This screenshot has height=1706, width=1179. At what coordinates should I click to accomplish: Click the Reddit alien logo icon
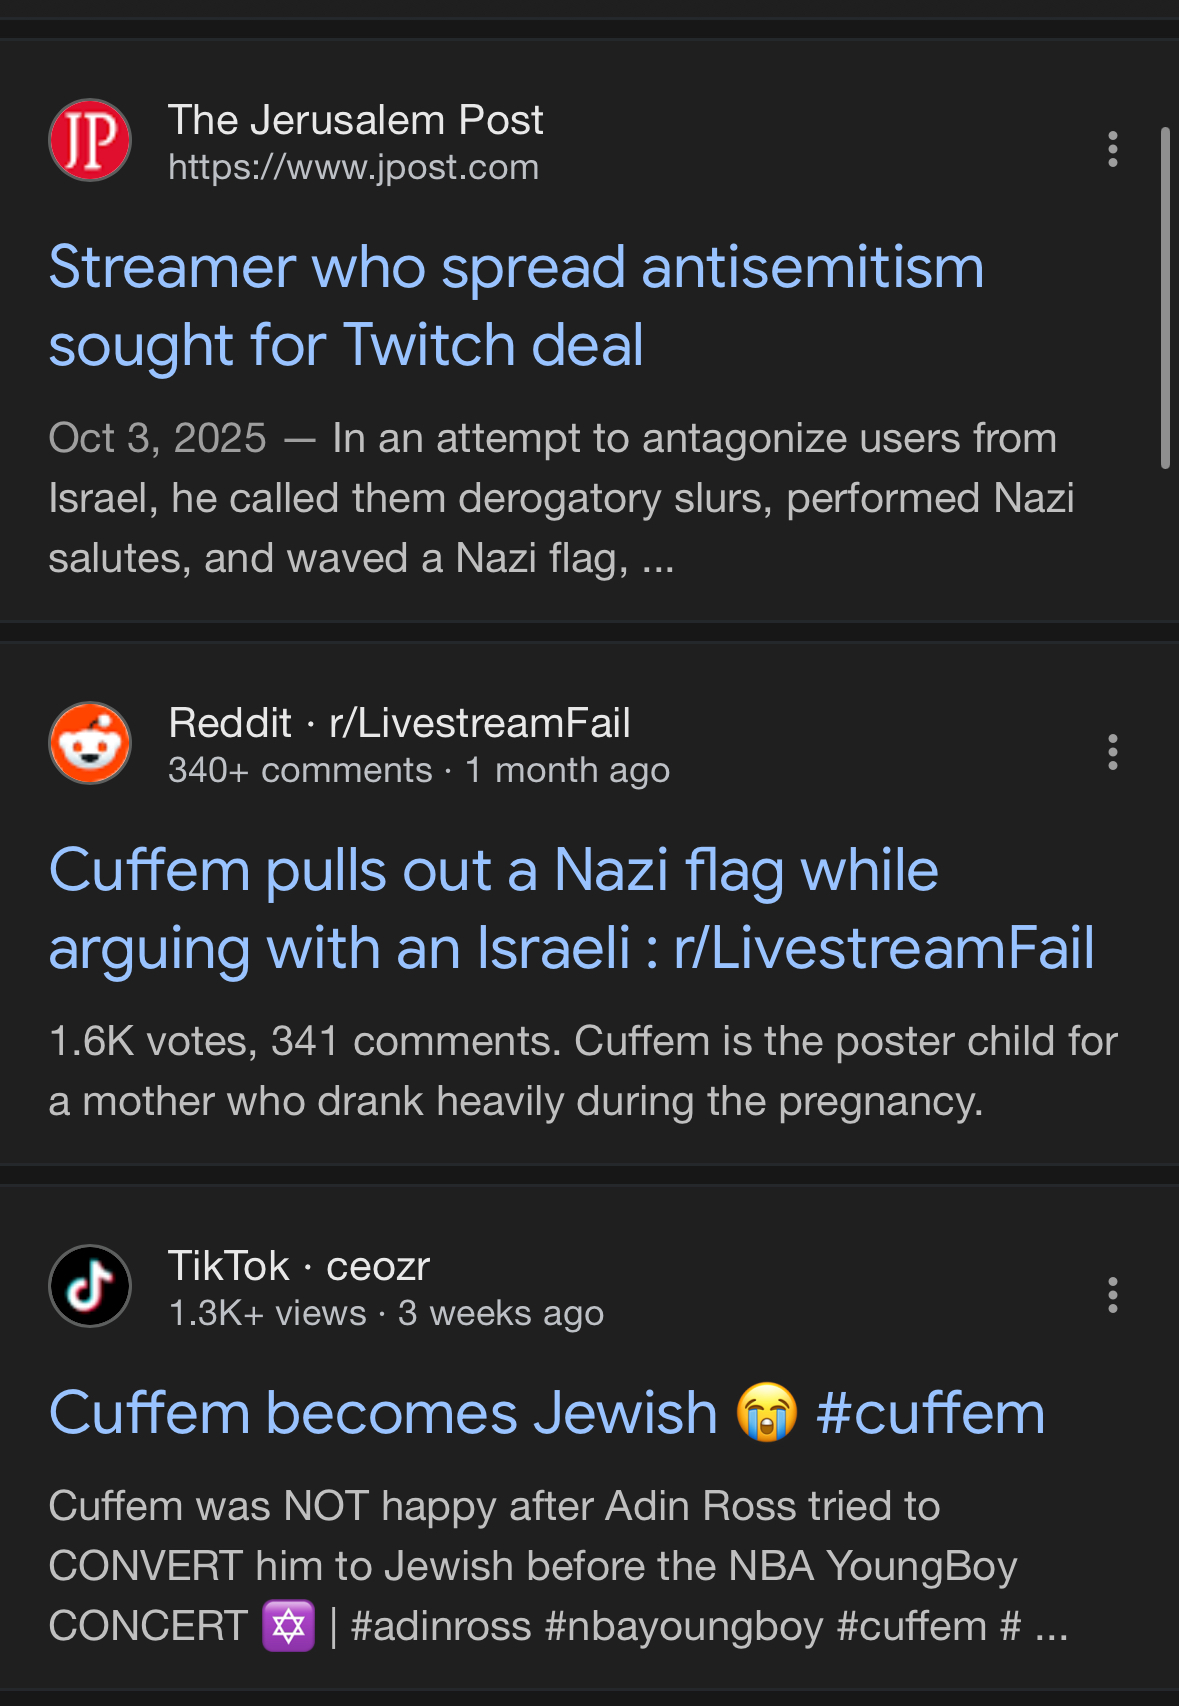pos(90,743)
